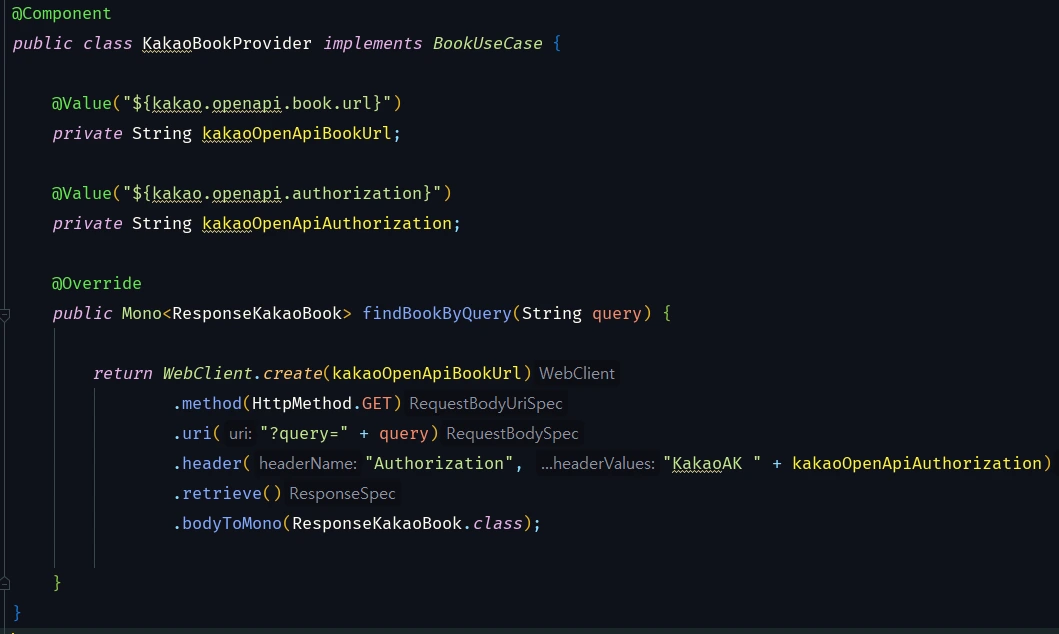The image size is (1059, 634).
Task: Select the KakaoBookProvider class name
Action: pos(227,43)
